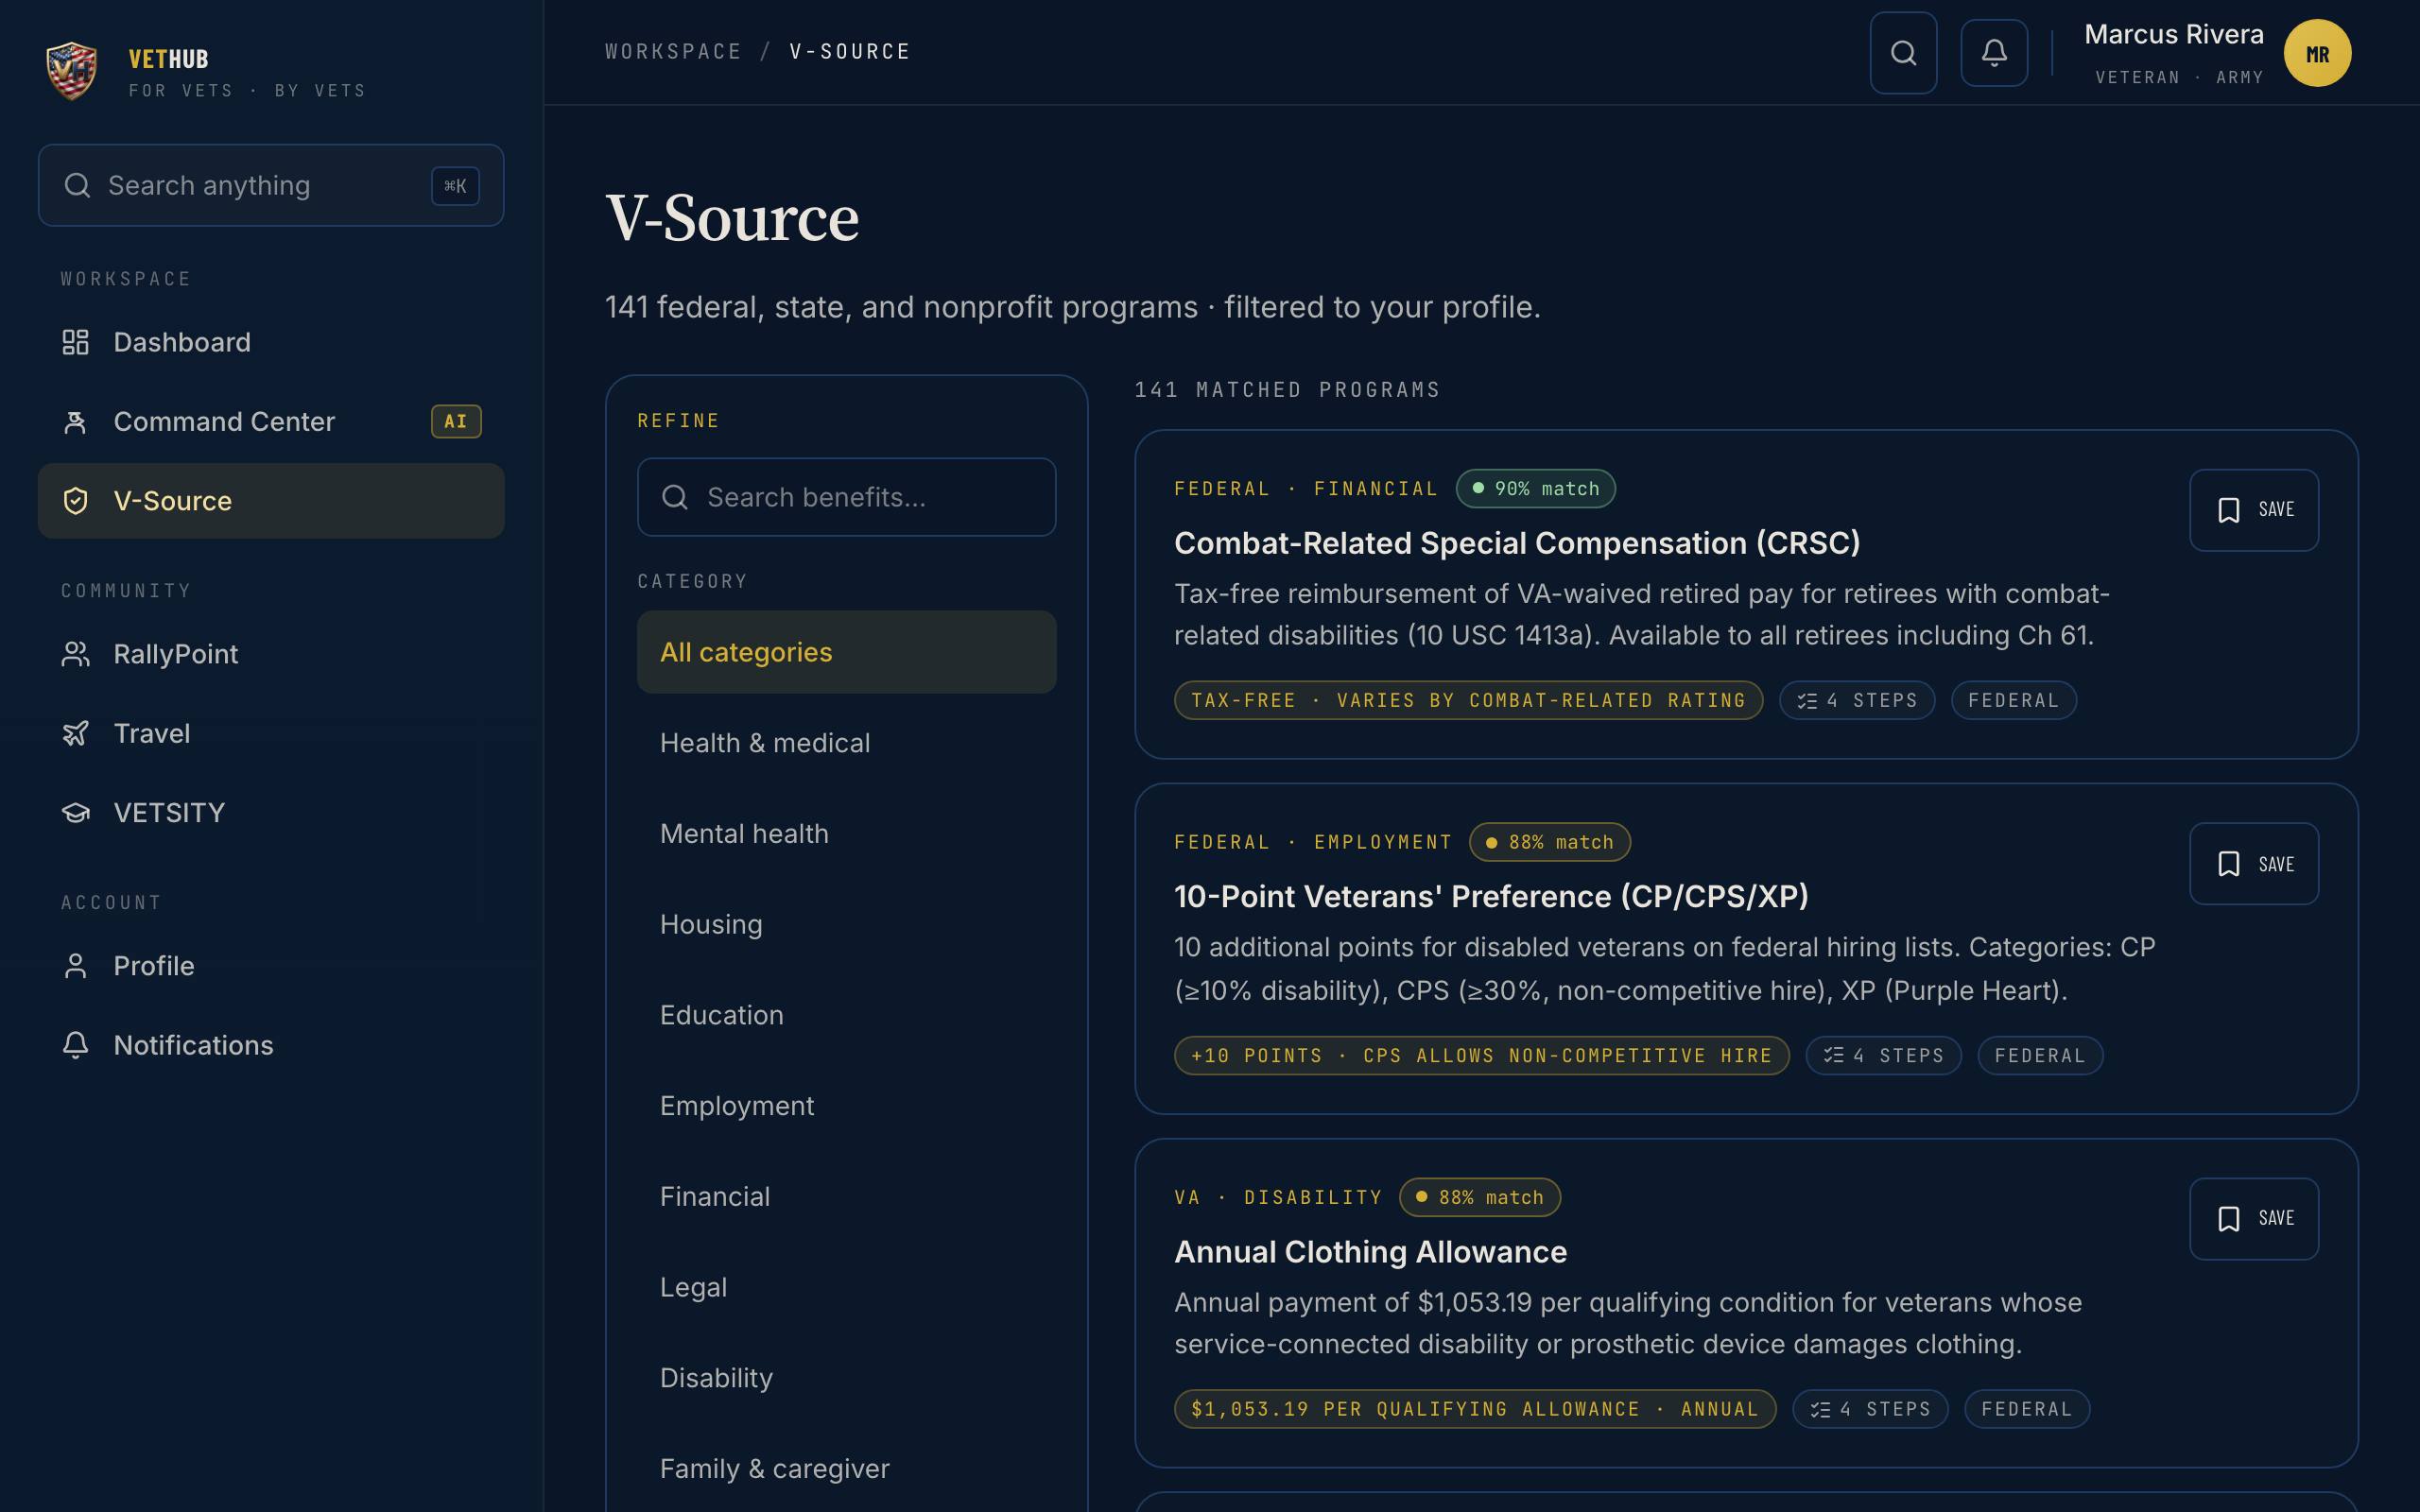Open Combat-Related Special Compensation (CRSC) title
2420x1512 pixels.
click(1517, 543)
